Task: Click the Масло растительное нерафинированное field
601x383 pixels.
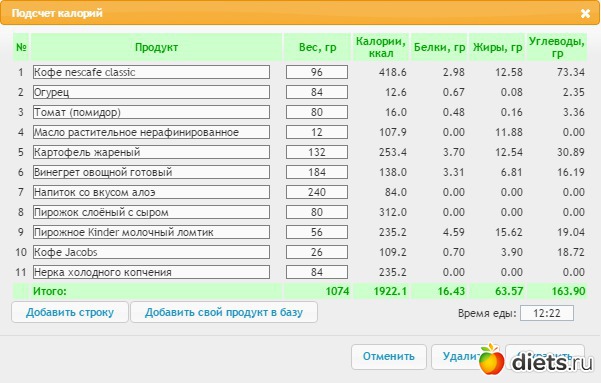Action: [151, 132]
